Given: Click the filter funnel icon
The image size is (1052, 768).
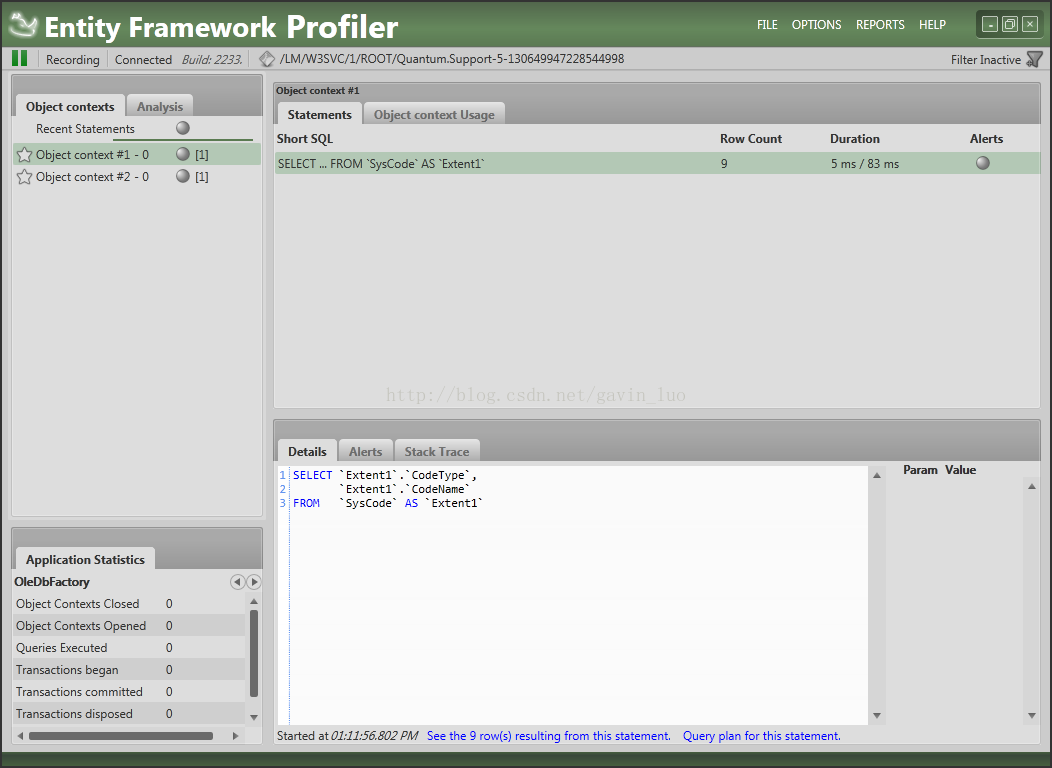Looking at the screenshot, I should point(1034,60).
